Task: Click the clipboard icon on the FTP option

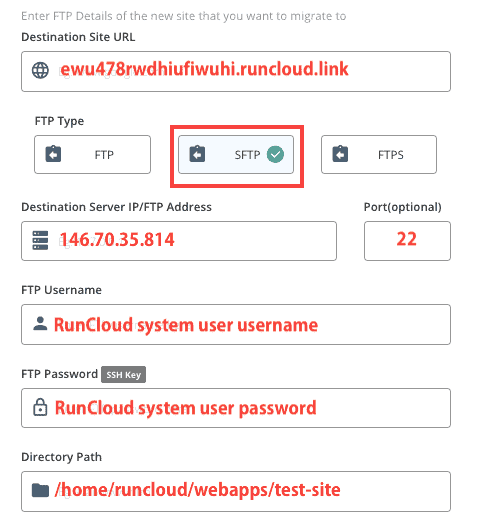Action: (x=53, y=154)
